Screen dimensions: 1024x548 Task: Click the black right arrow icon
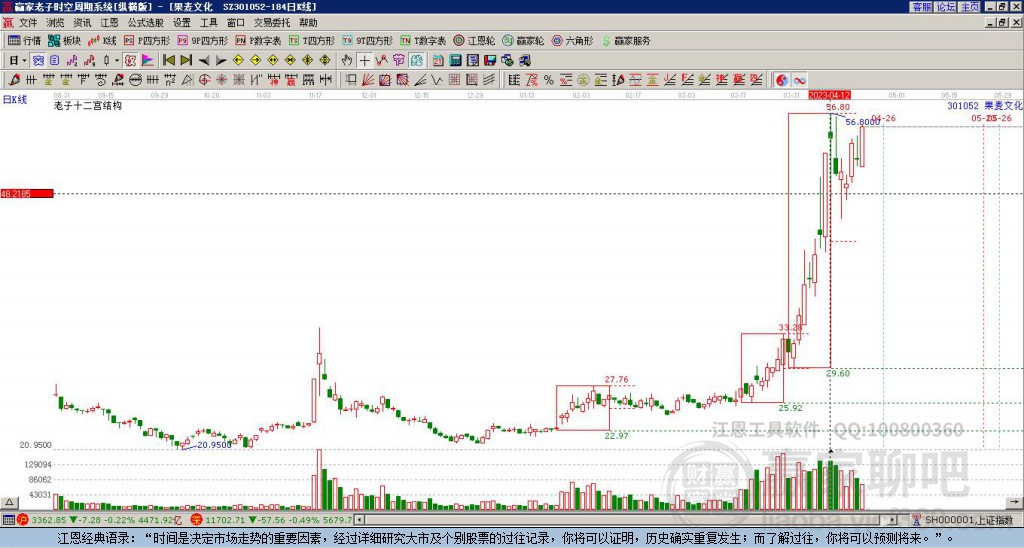221,61
